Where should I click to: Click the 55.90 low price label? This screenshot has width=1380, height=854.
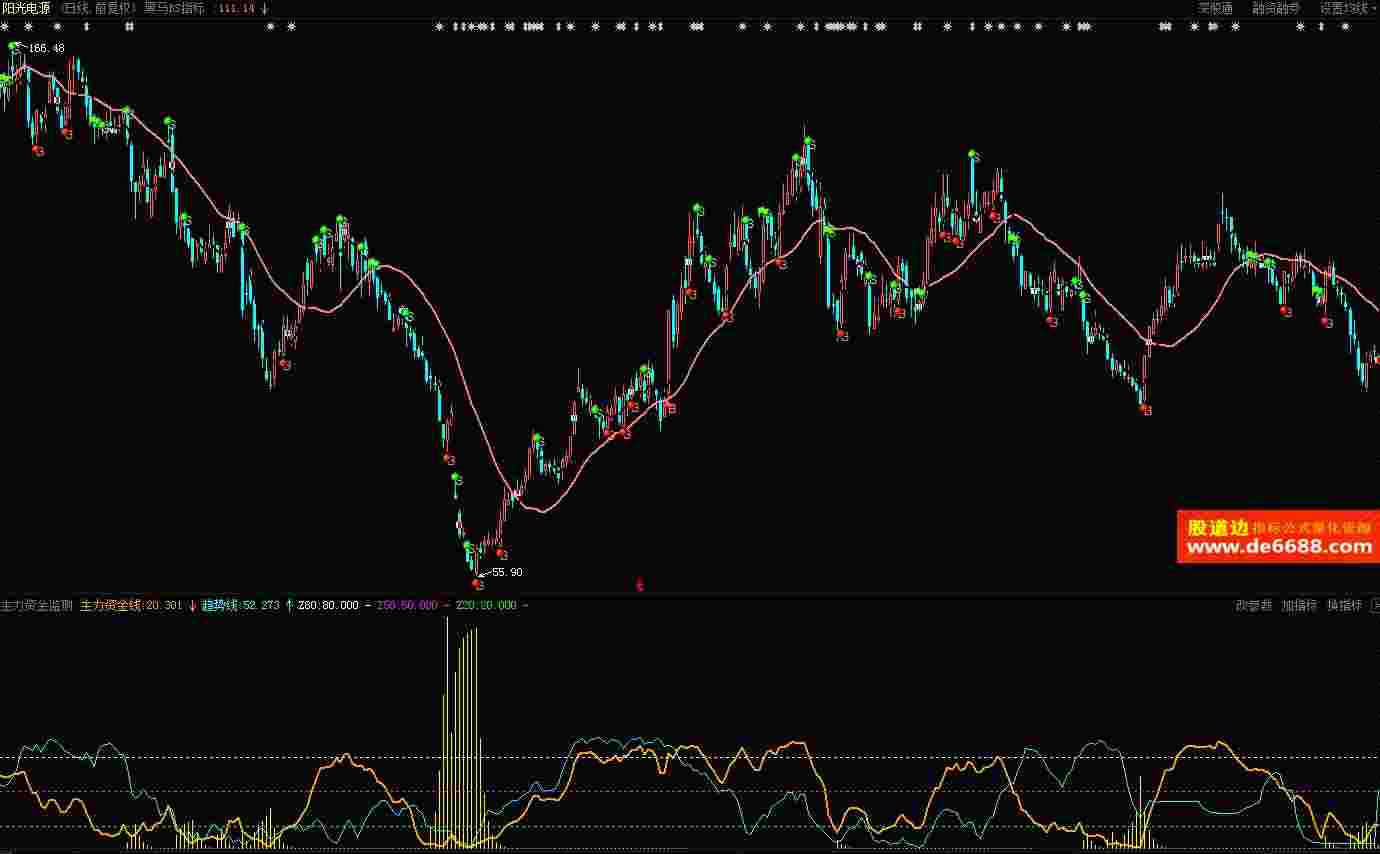coord(507,572)
